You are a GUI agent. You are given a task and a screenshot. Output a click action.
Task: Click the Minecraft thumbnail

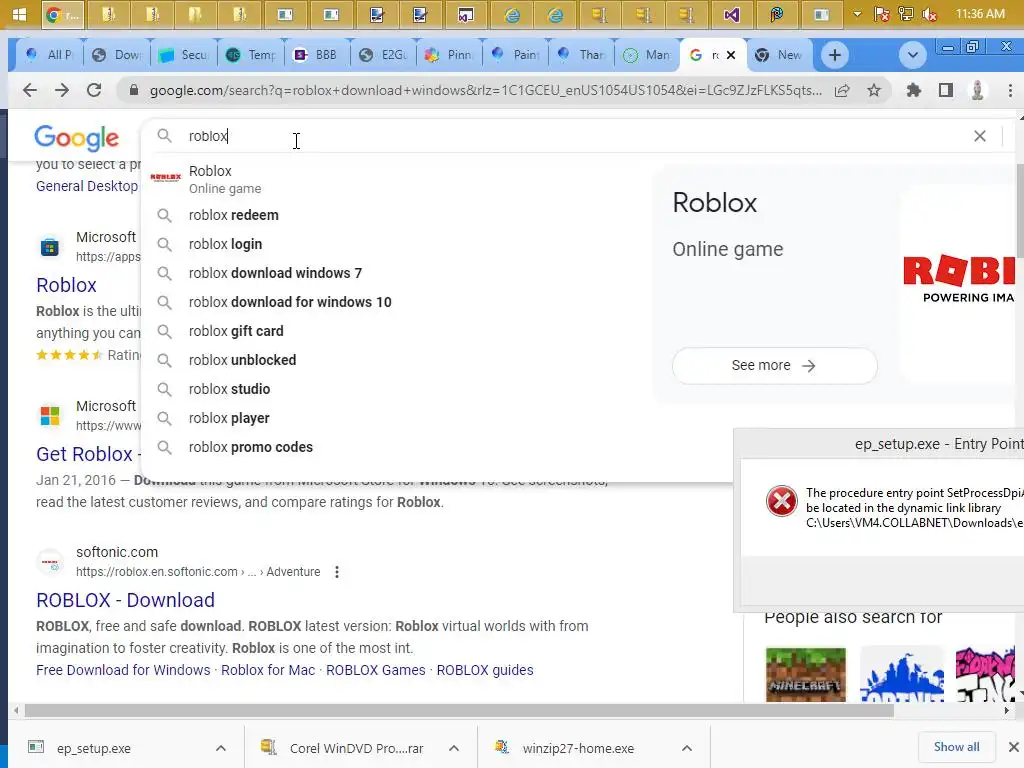(x=806, y=675)
